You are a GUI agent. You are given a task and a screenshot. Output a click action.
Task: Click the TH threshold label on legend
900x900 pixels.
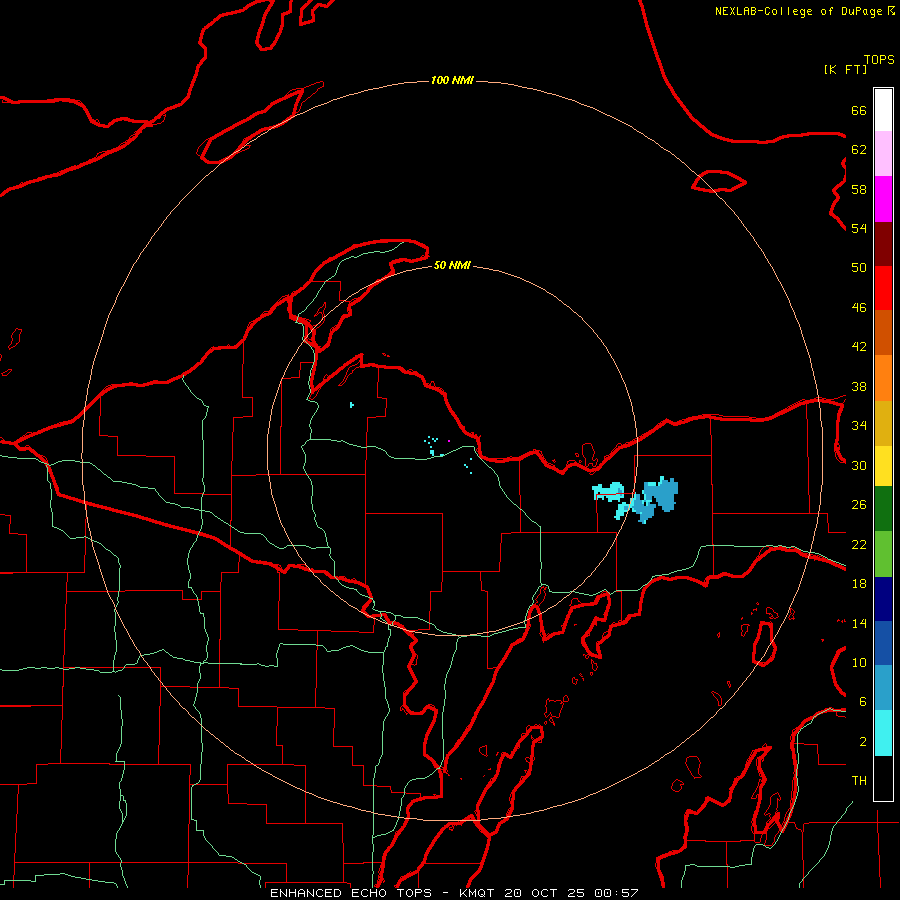(x=859, y=781)
